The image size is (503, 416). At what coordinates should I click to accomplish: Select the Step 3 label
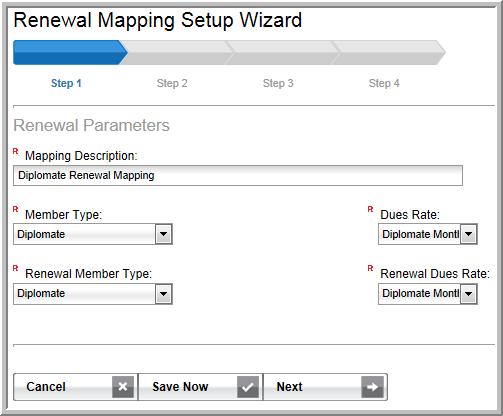pyautogui.click(x=278, y=83)
